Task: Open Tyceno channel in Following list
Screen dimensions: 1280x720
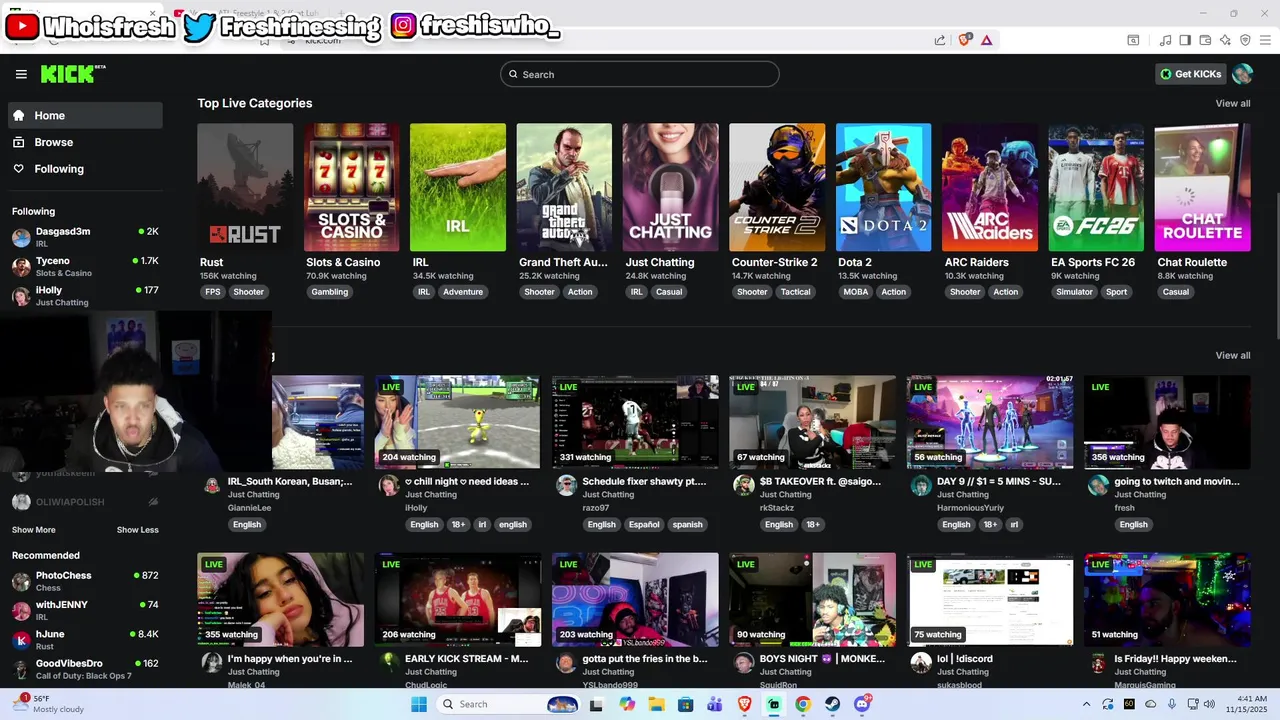Action: click(x=85, y=266)
